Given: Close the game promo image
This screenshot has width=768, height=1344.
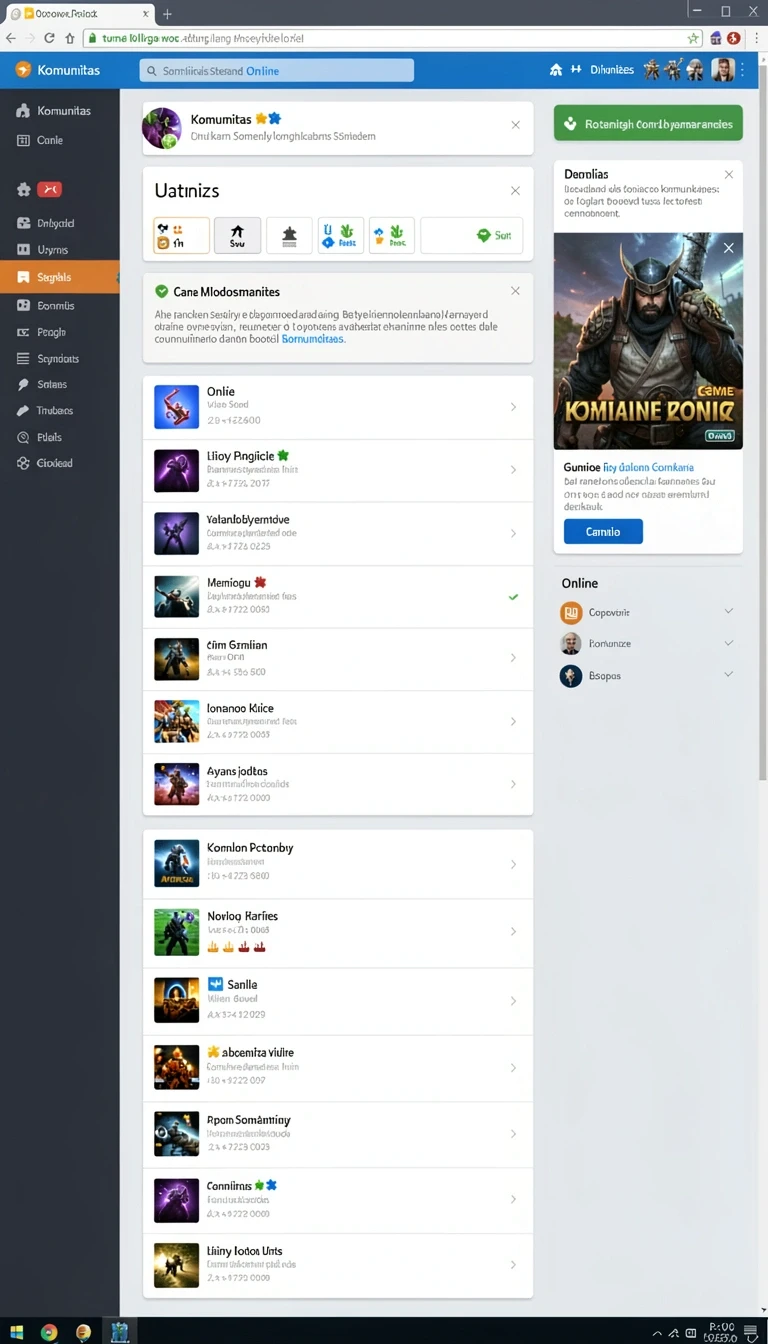Looking at the screenshot, I should point(728,248).
